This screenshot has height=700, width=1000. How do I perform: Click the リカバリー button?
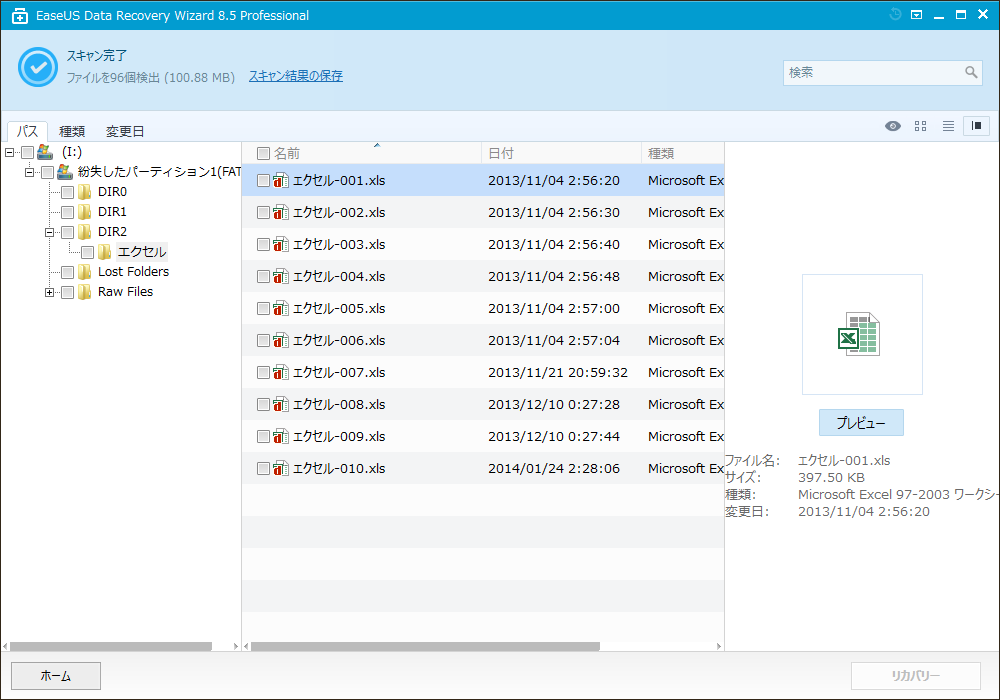point(916,676)
